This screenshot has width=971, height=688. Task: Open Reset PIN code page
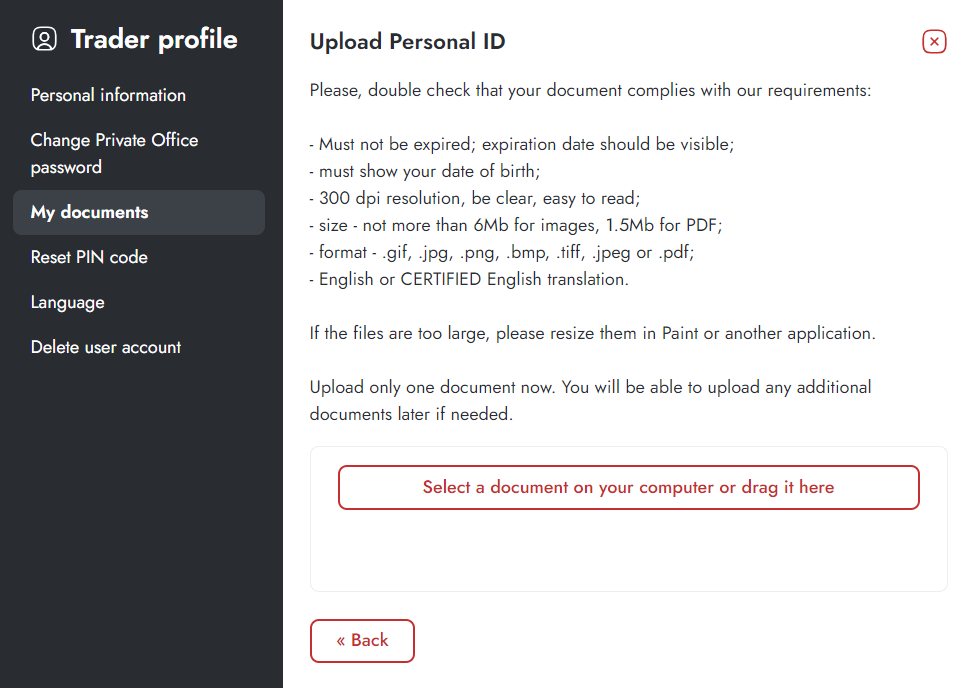coord(89,257)
